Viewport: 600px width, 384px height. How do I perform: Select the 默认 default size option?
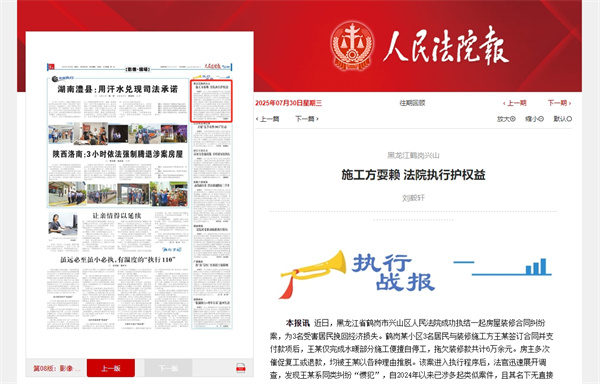(x=562, y=119)
